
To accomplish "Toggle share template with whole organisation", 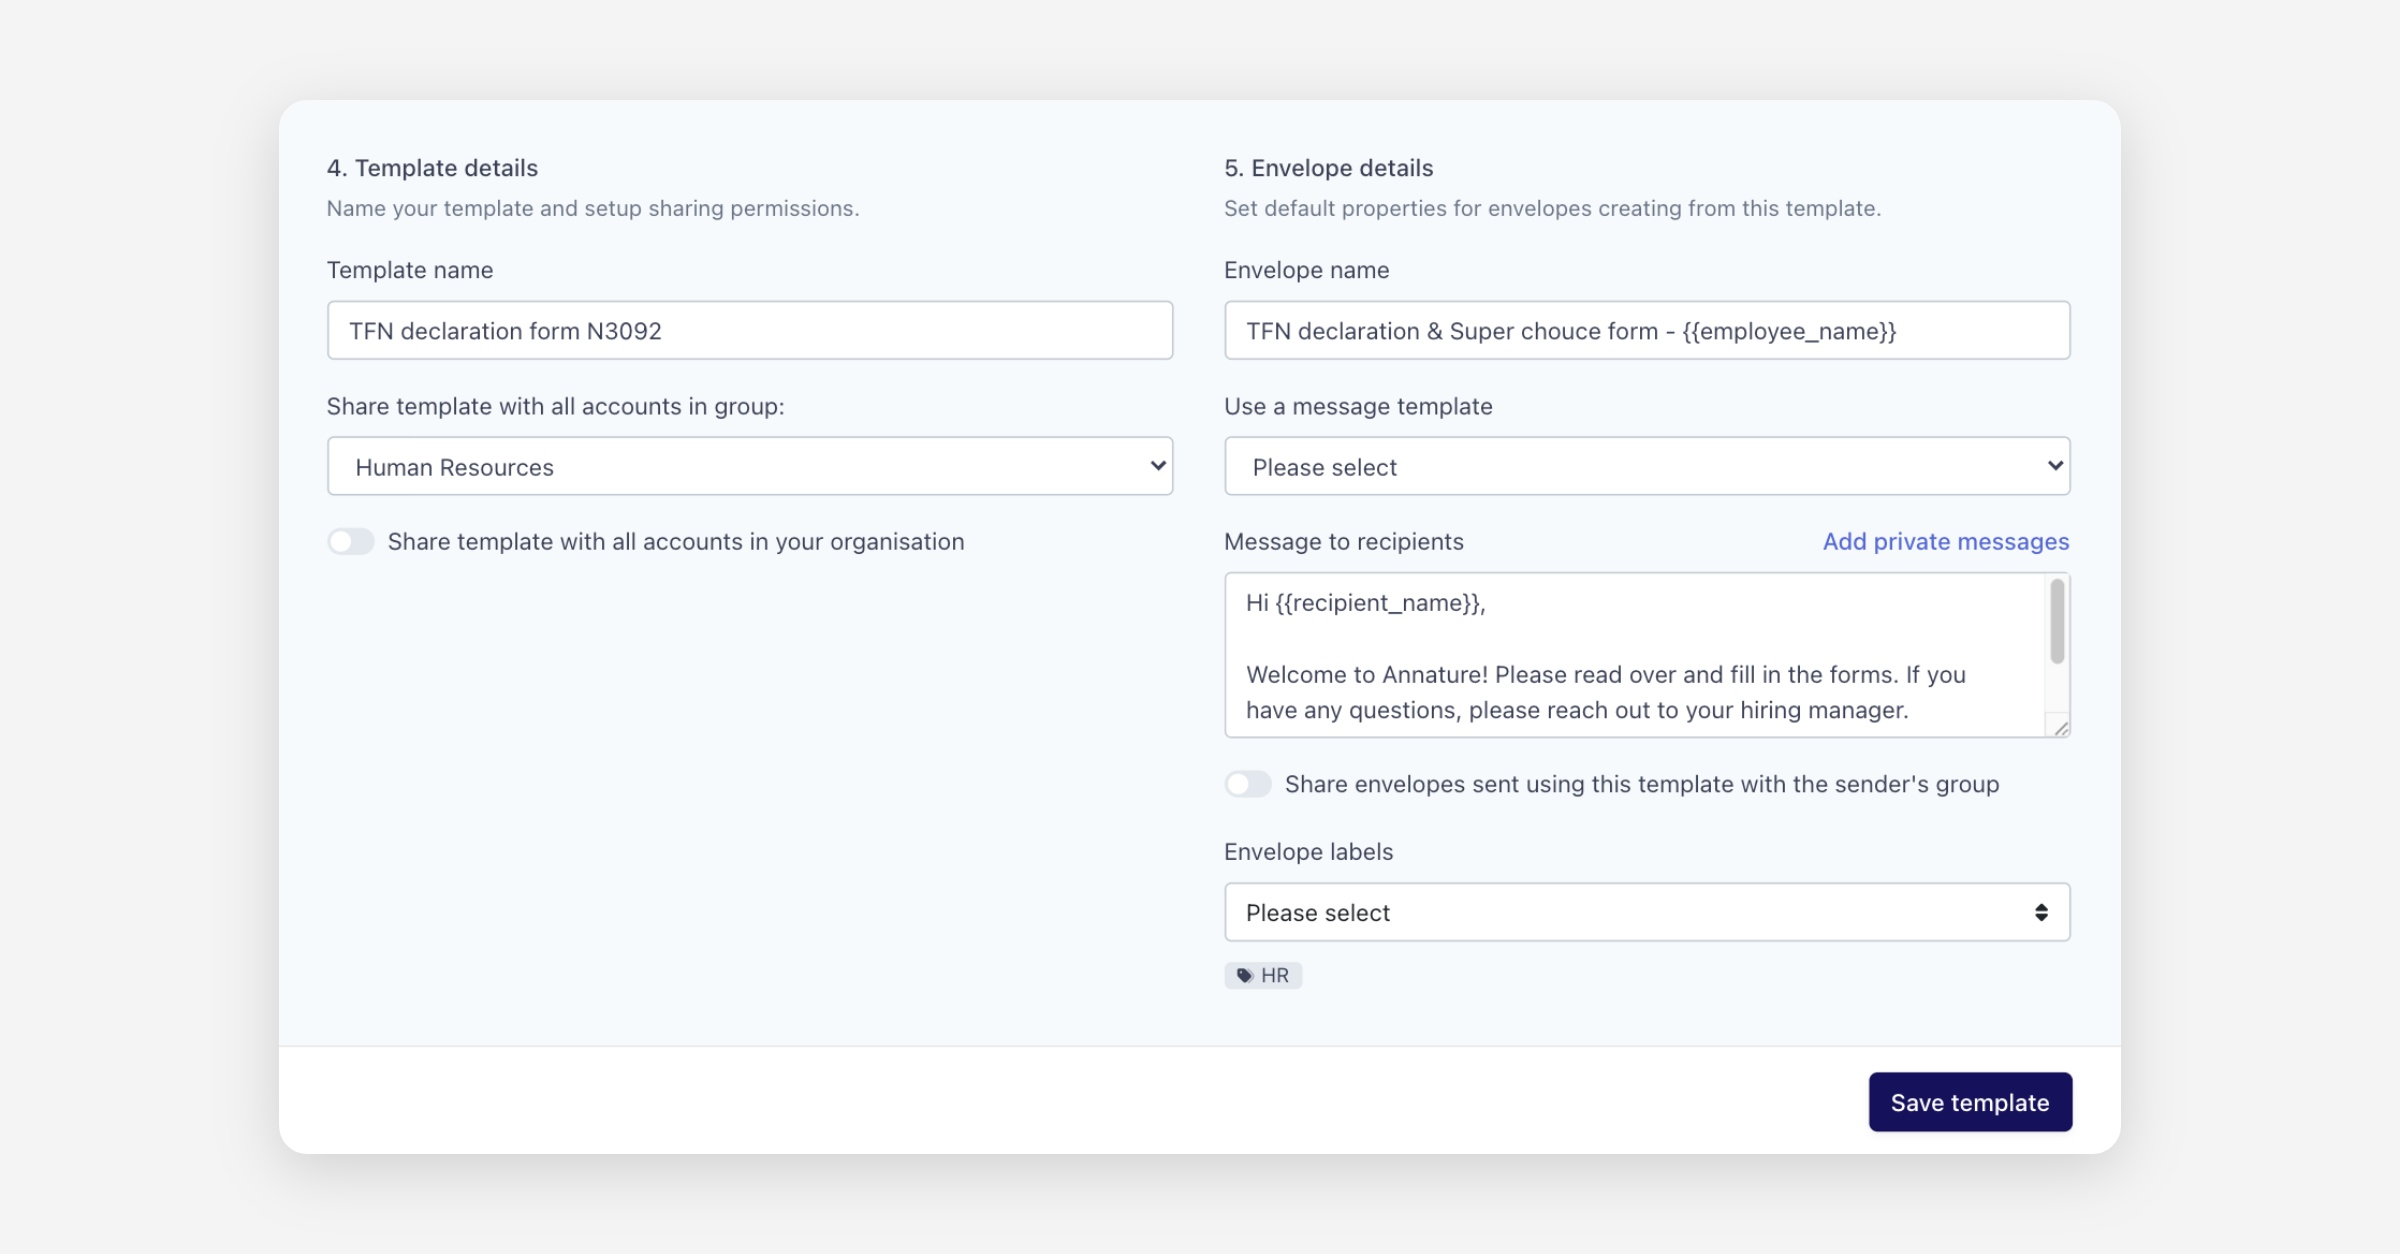I will point(351,542).
